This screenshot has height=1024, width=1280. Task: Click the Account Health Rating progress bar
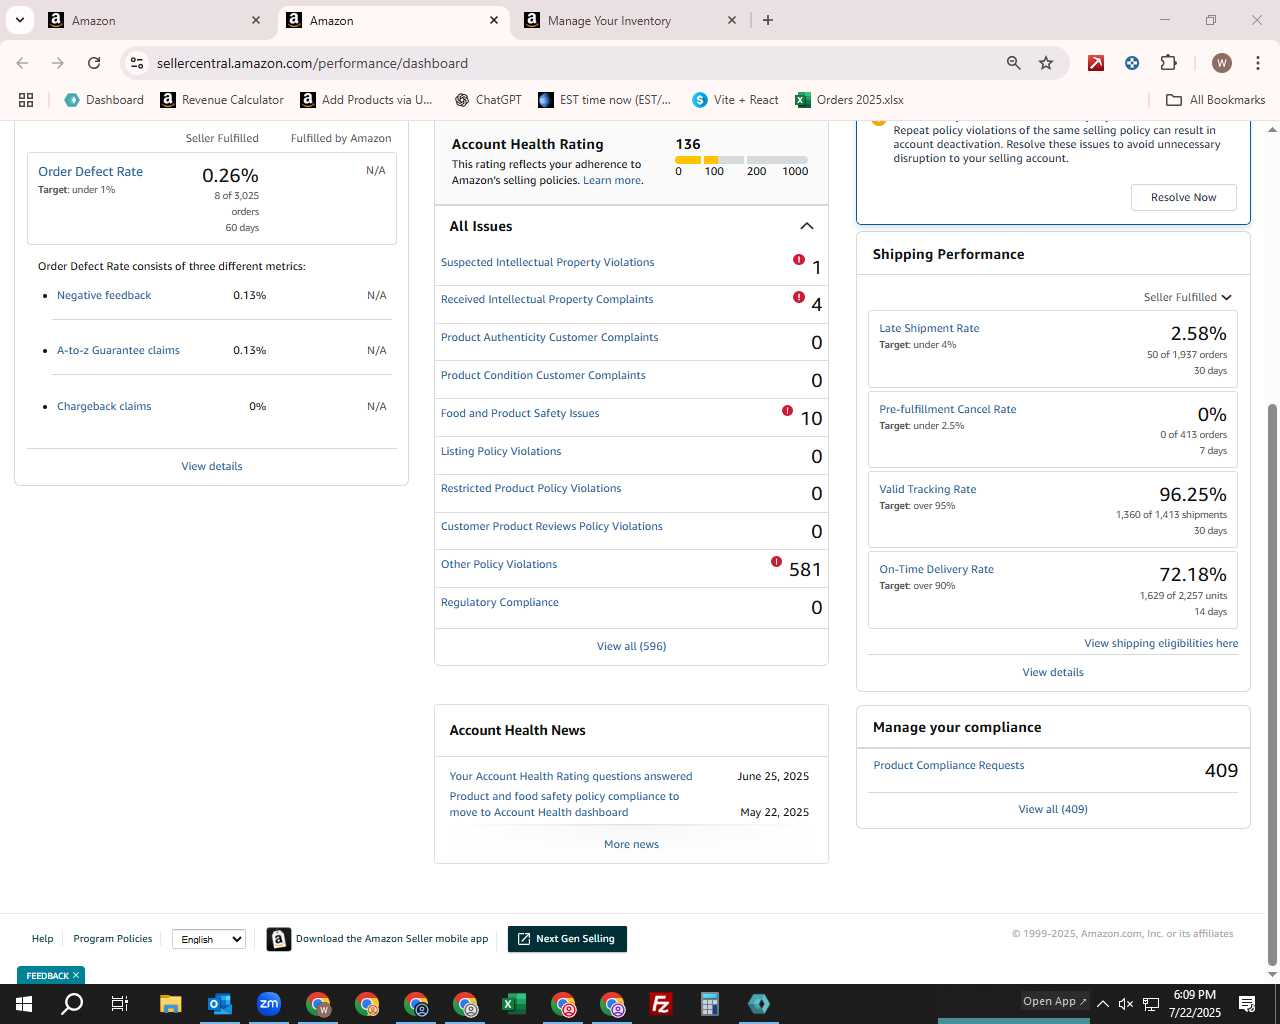(x=741, y=160)
